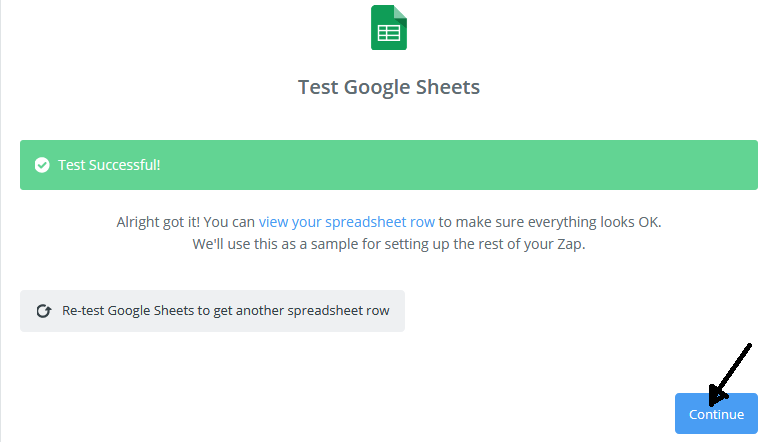Click the grey vertical border at left edge

(0, 221)
